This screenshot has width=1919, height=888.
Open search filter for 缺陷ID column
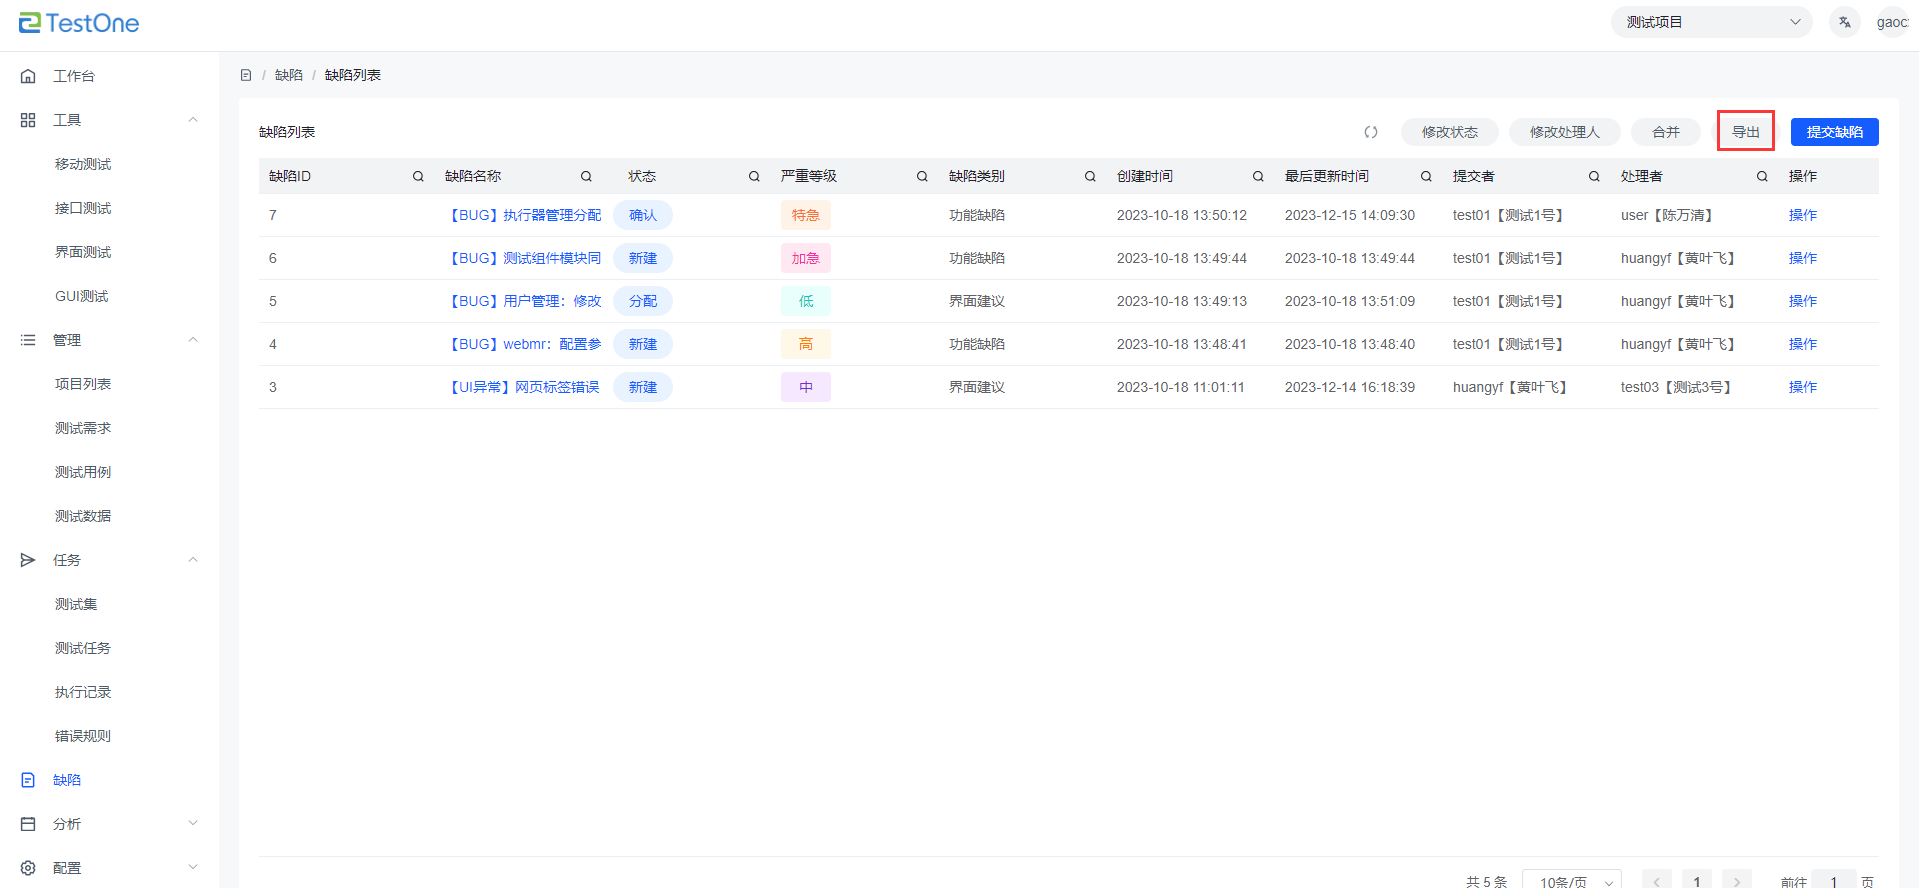418,176
